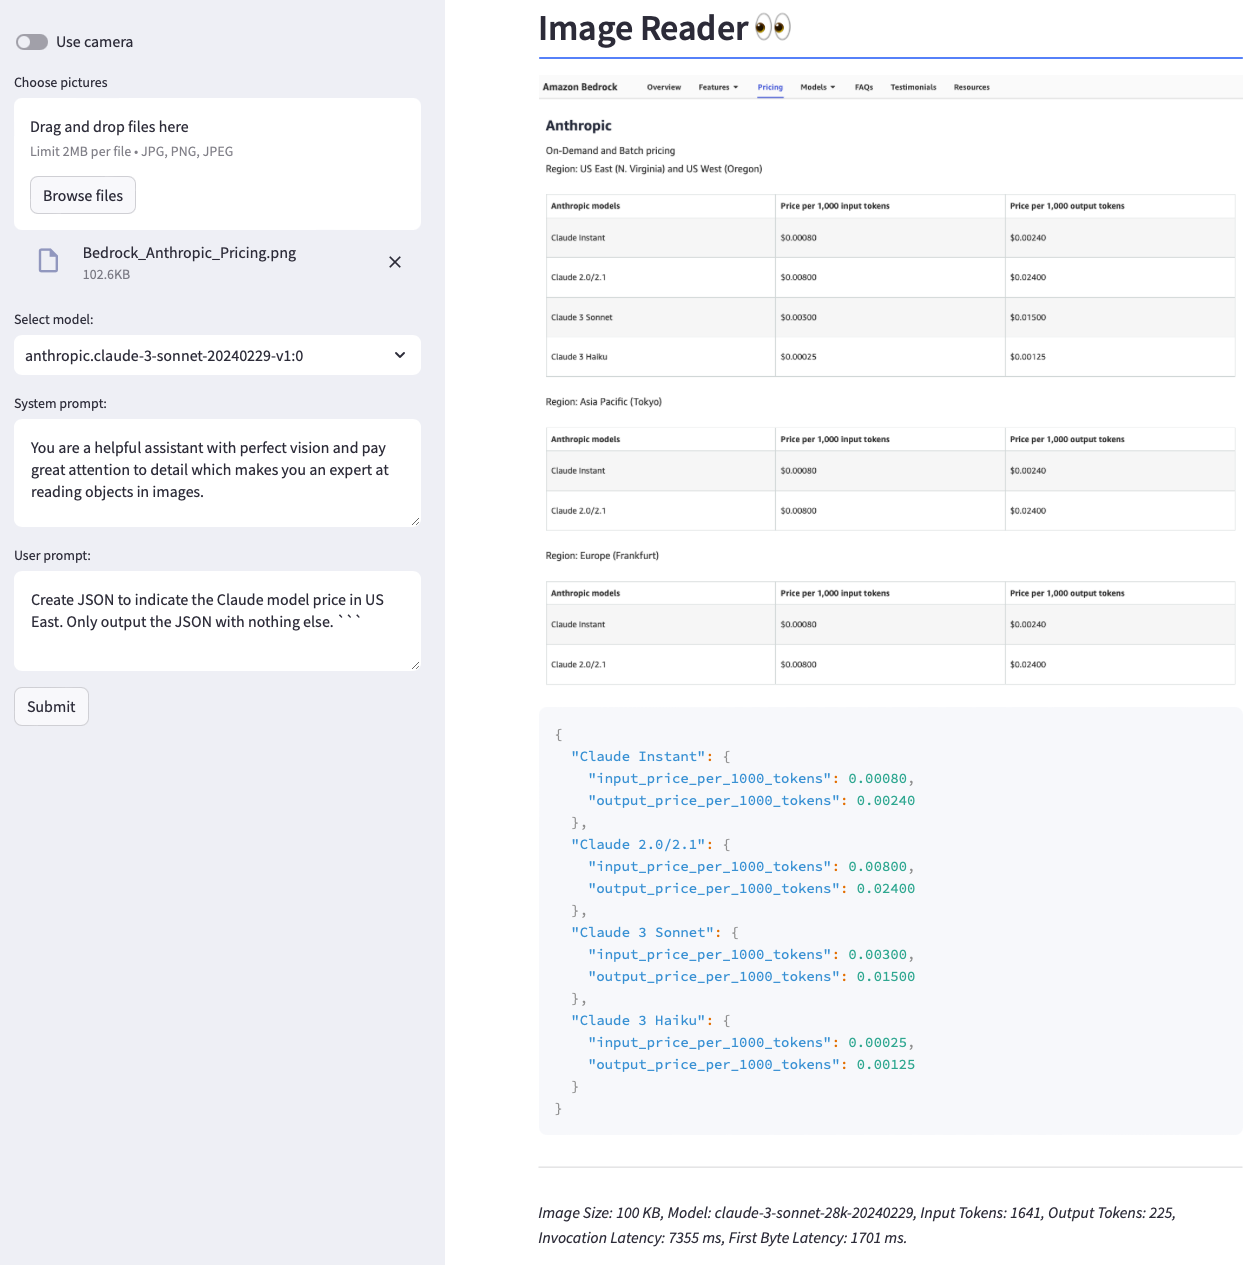The image size is (1255, 1265).
Task: Click the document icon beside Bedrock_Anthropic_Pricing.png
Action: [48, 262]
